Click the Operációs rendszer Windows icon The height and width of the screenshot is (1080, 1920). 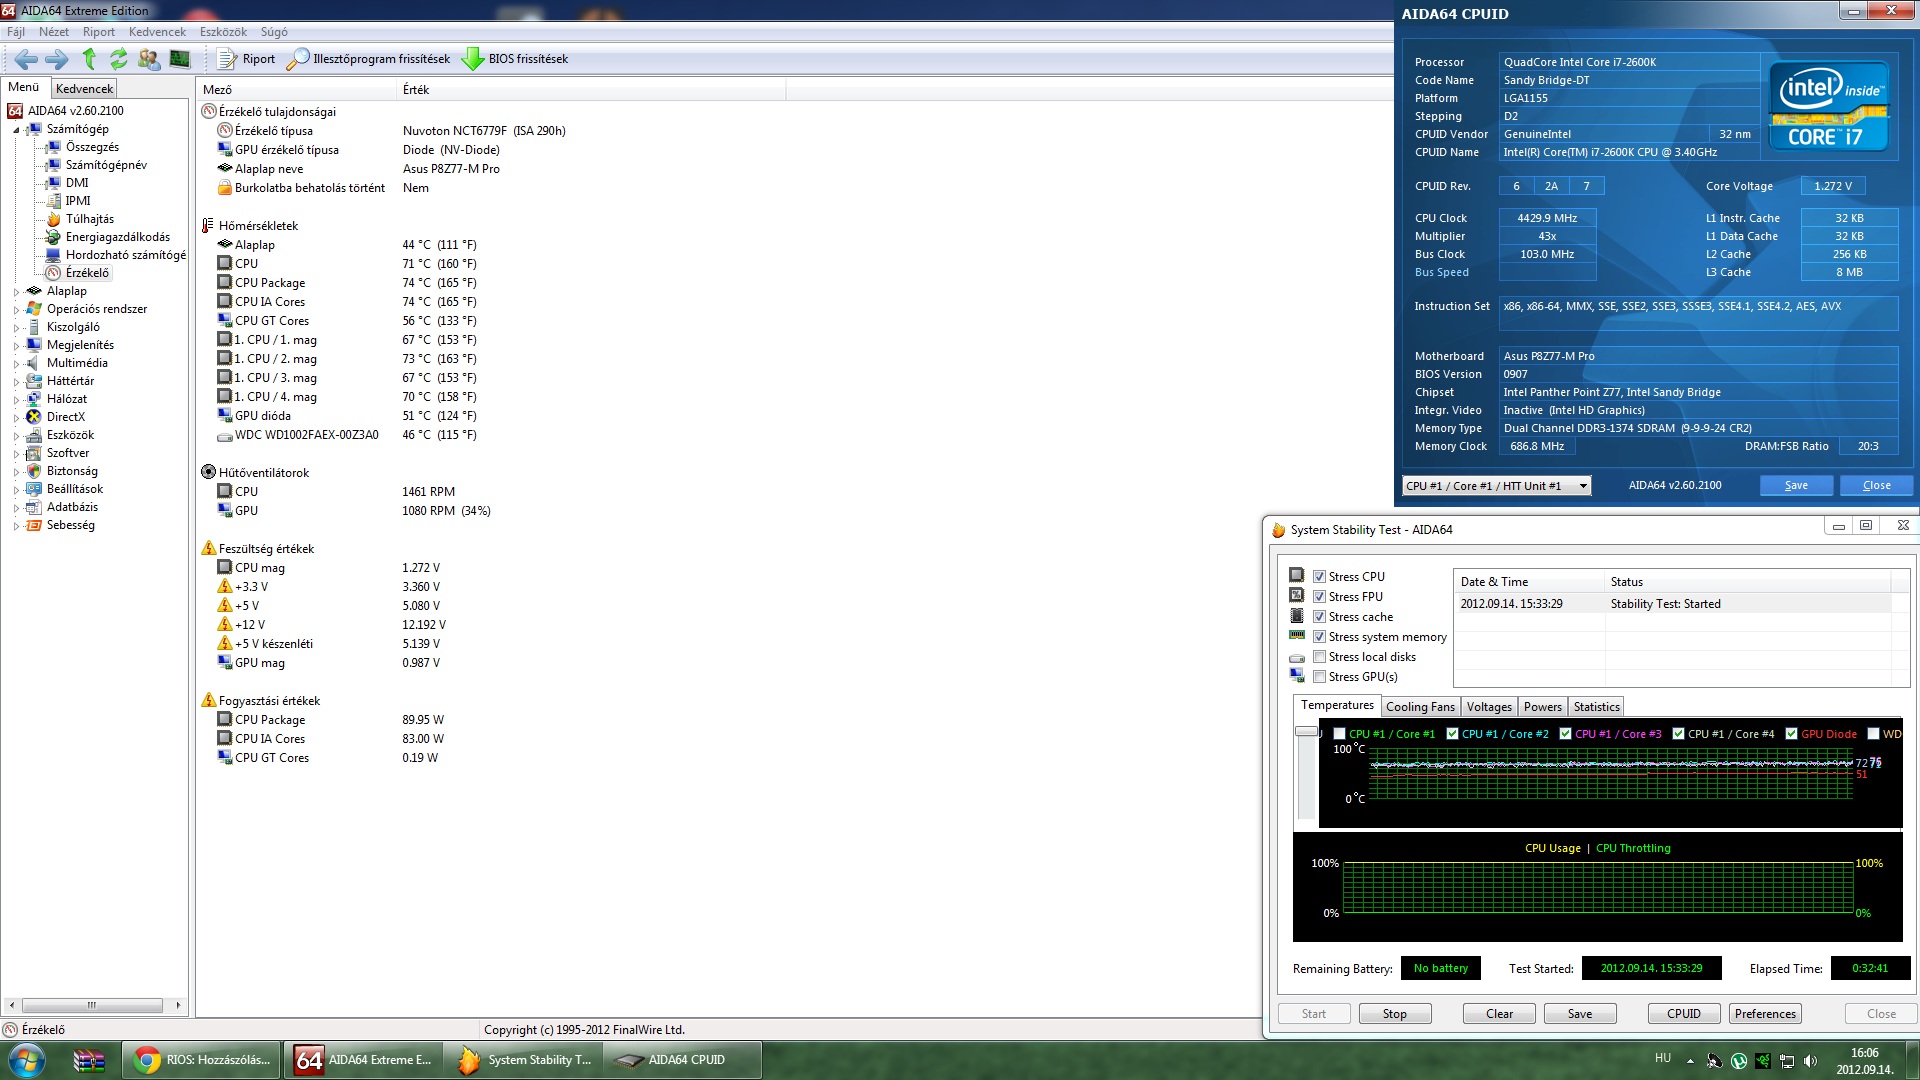click(x=34, y=309)
